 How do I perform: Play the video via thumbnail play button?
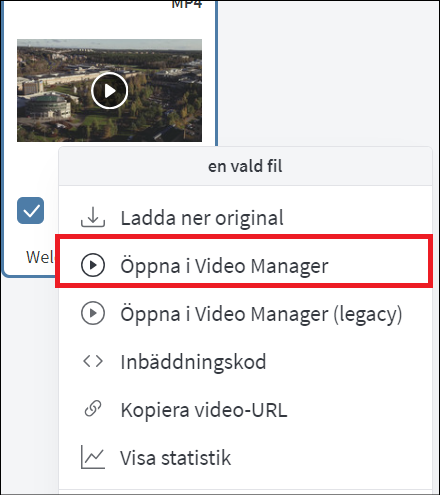[109, 90]
